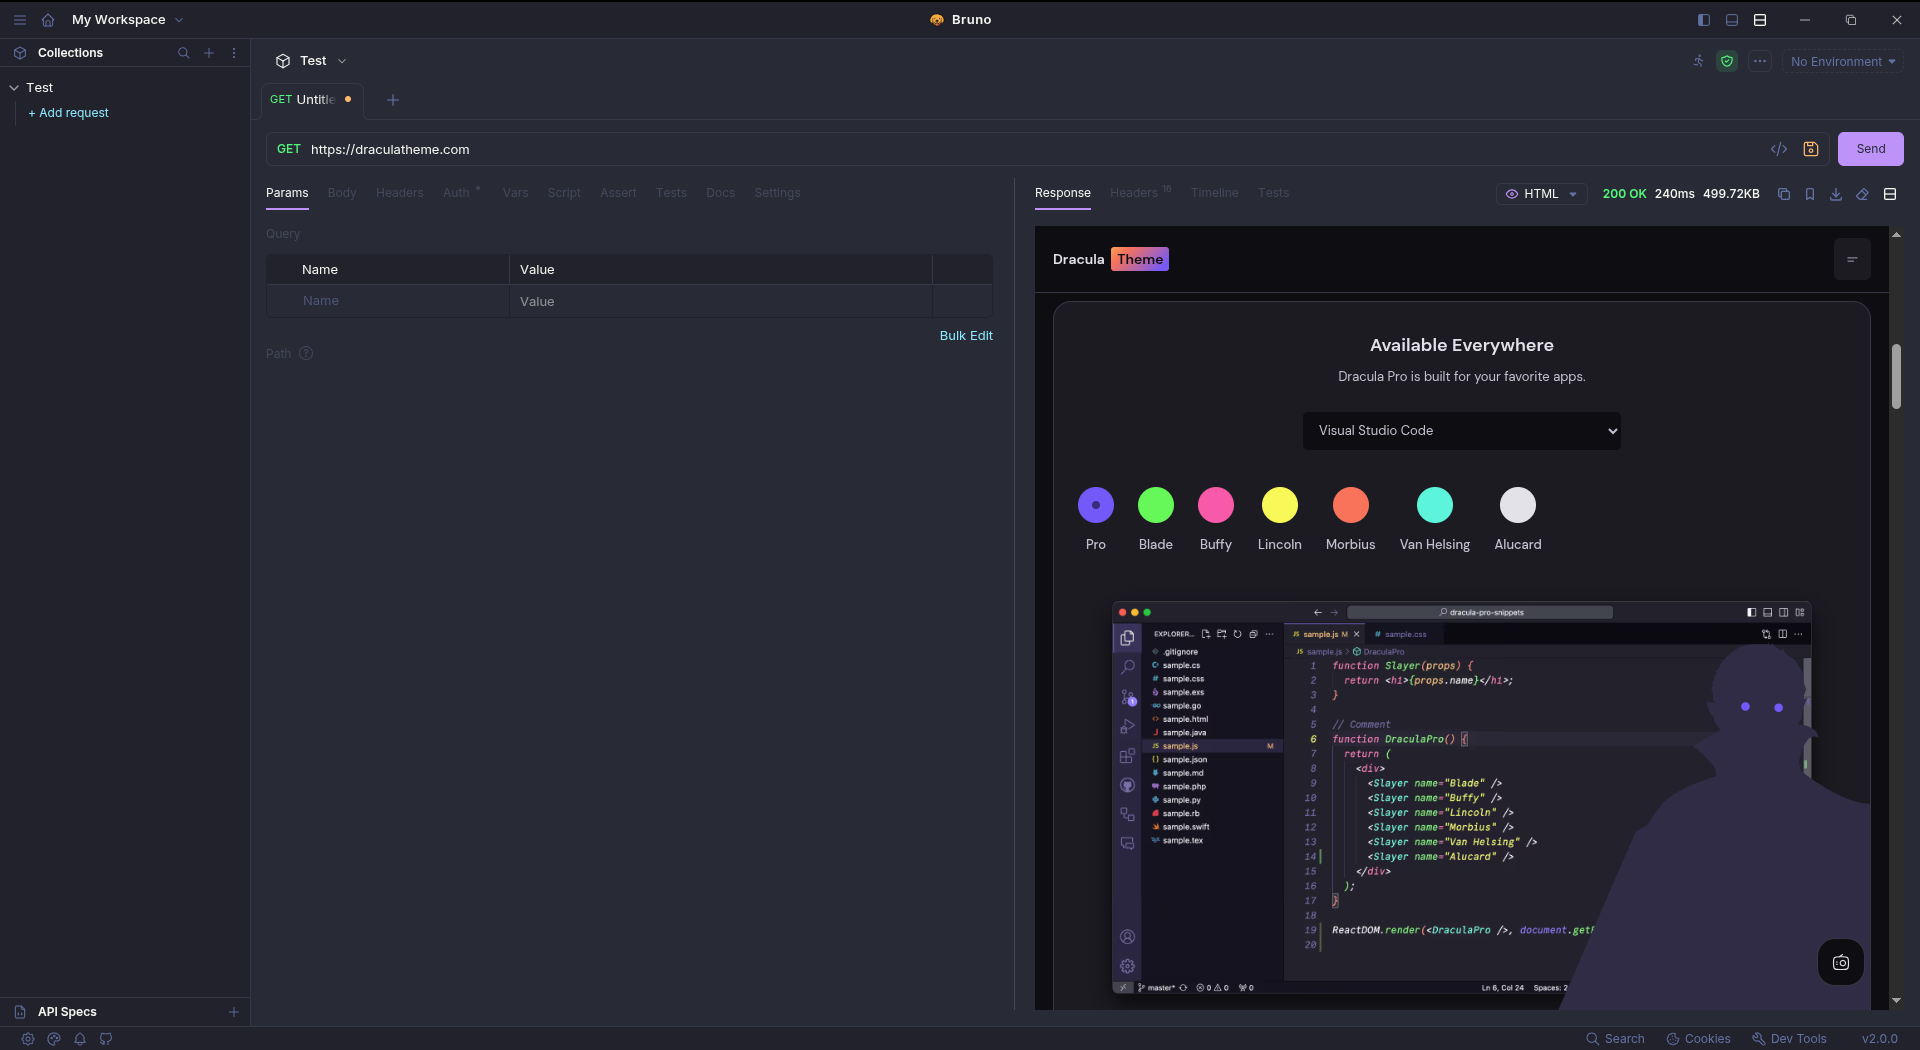Click the response preview scrollbar thumb
The height and width of the screenshot is (1050, 1920).
point(1896,377)
